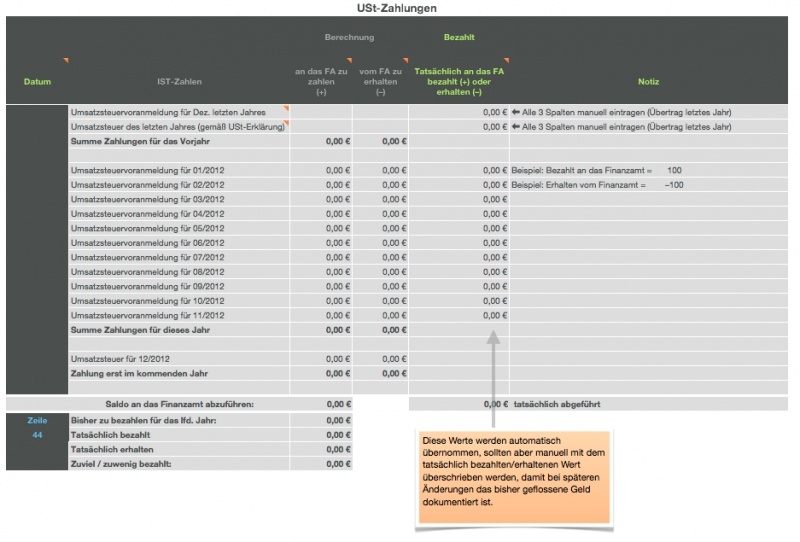
Task: Select 'vom FA zu erhalten (–)' header
Action: coord(380,82)
